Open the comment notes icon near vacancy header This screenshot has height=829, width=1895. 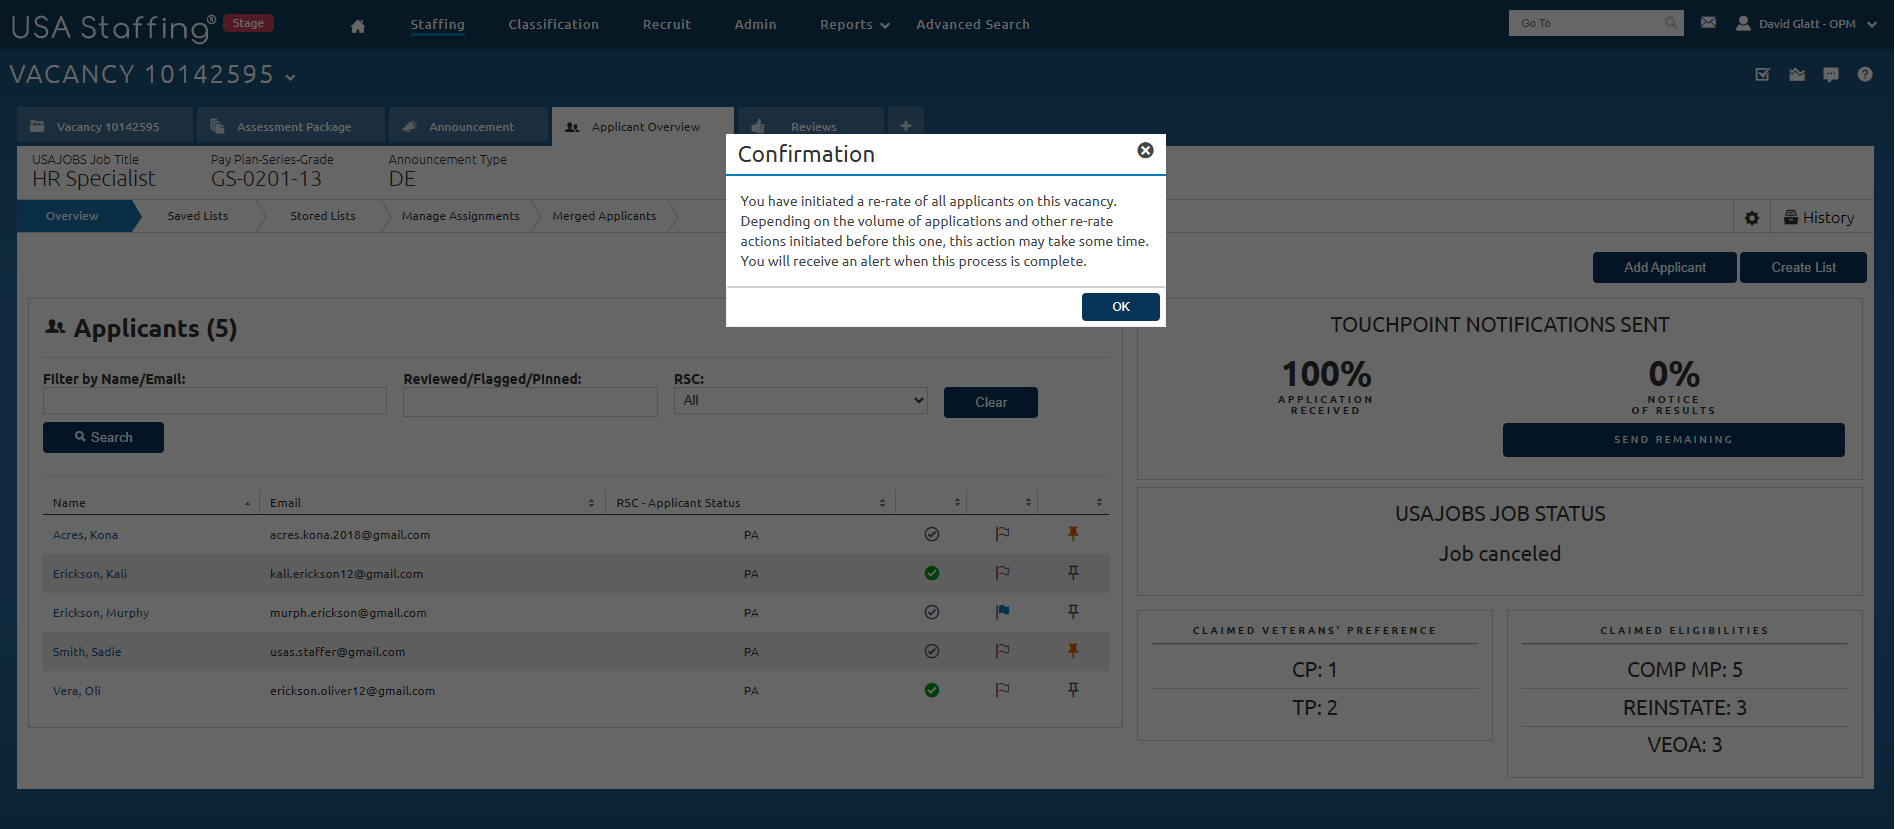point(1831,74)
